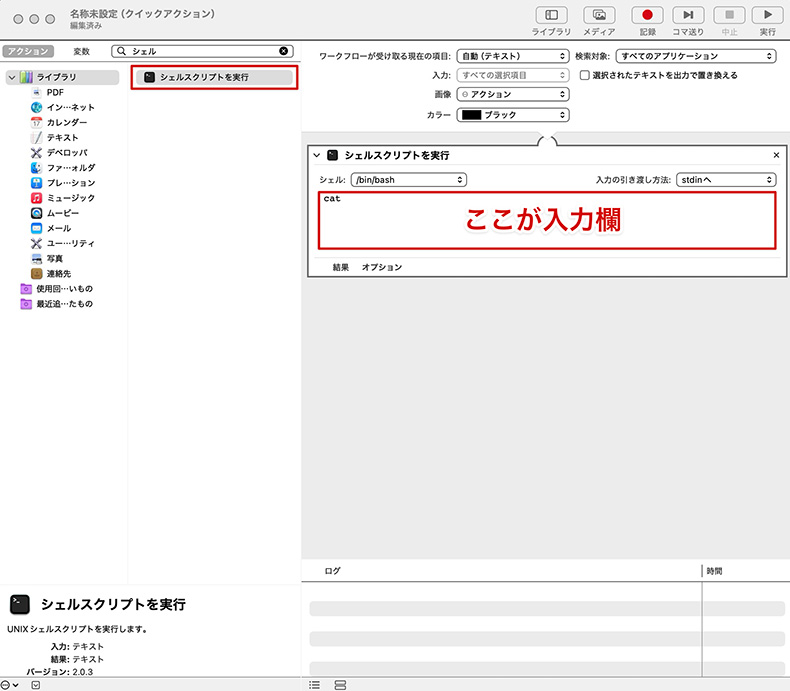Image resolution: width=790 pixels, height=691 pixels.
Task: Enable 選択されたテキストを出力で置き換える checkbox
Action: pos(584,75)
